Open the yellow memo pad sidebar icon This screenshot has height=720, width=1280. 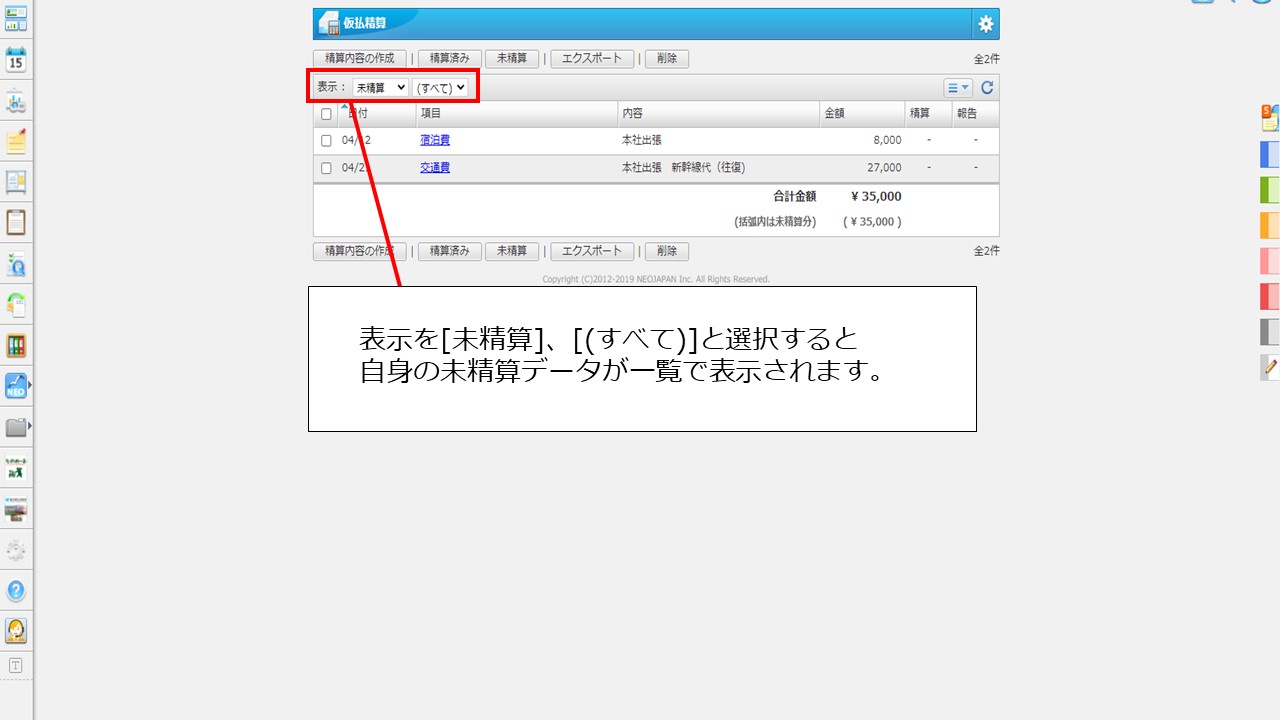click(16, 141)
